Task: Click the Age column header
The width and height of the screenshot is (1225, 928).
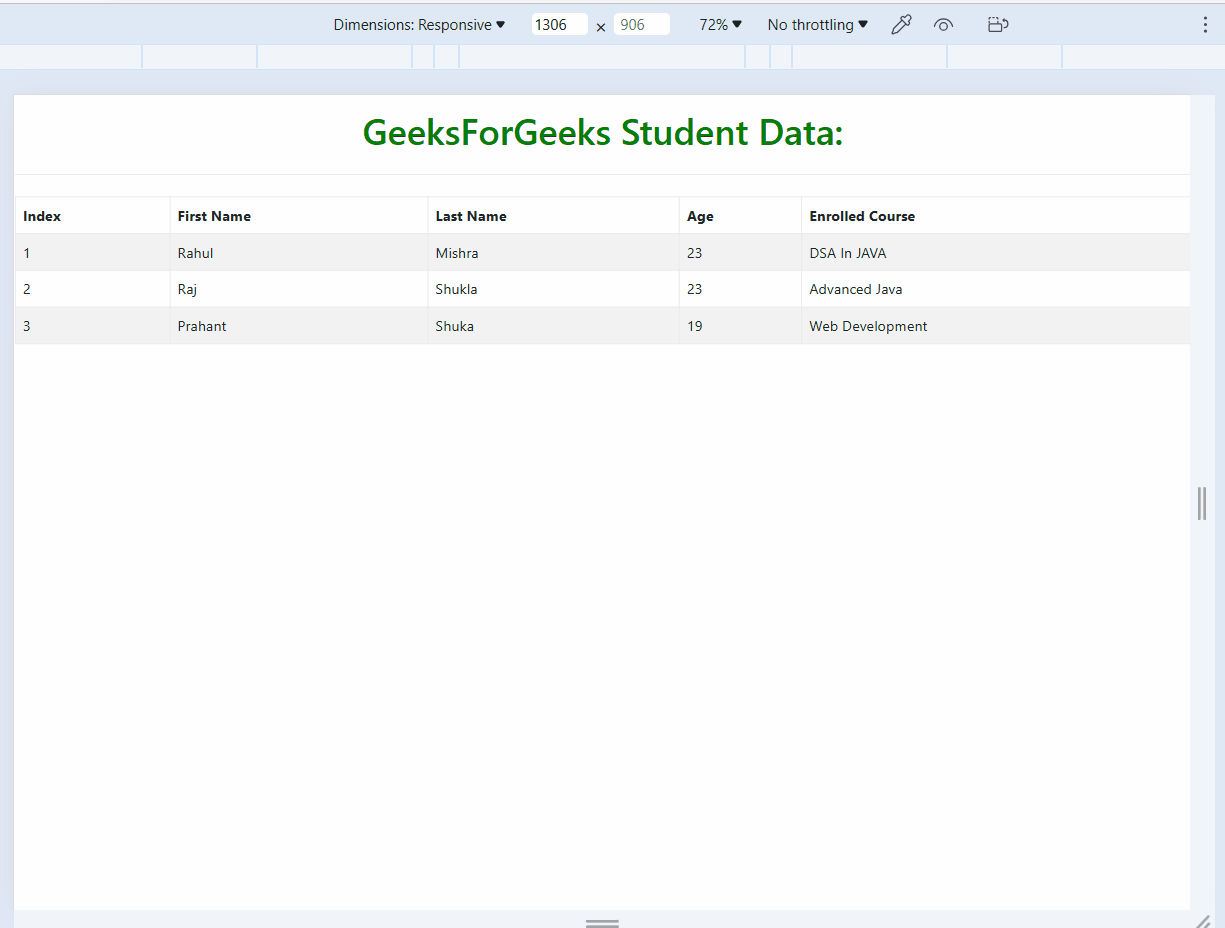Action: coord(741,216)
